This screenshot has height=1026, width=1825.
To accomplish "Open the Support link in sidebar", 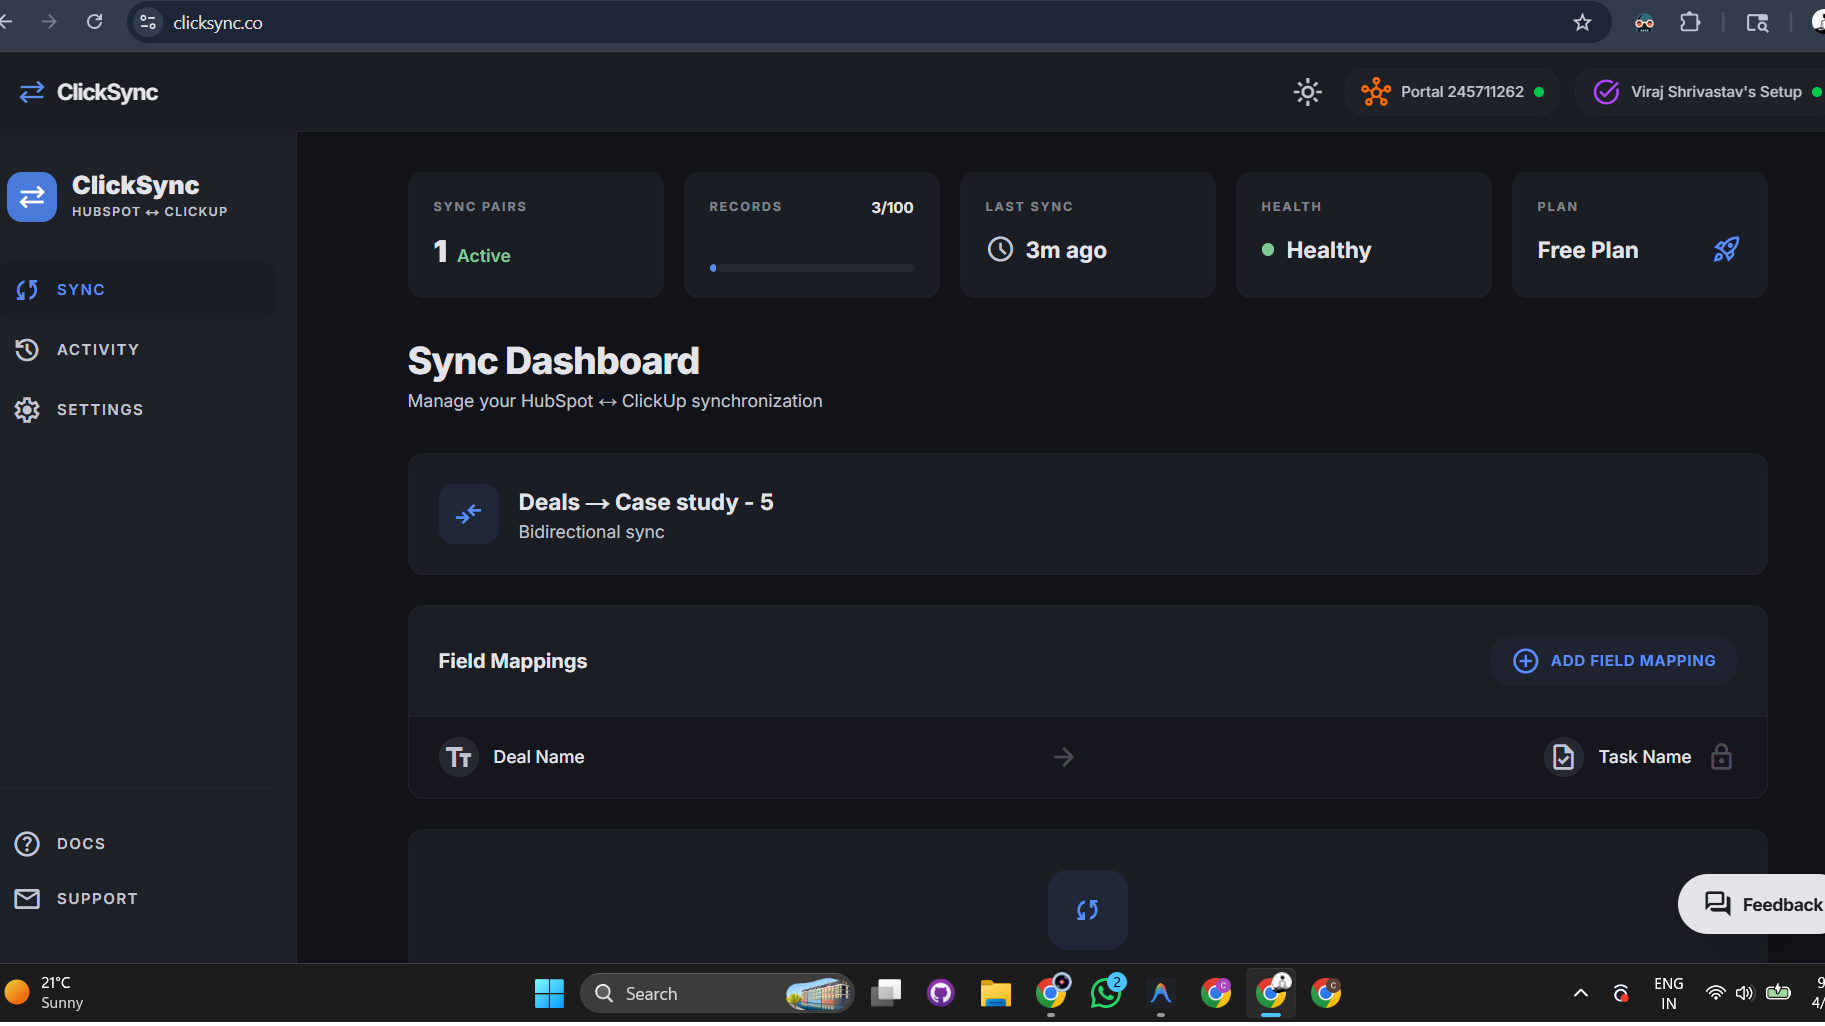I will (138, 899).
